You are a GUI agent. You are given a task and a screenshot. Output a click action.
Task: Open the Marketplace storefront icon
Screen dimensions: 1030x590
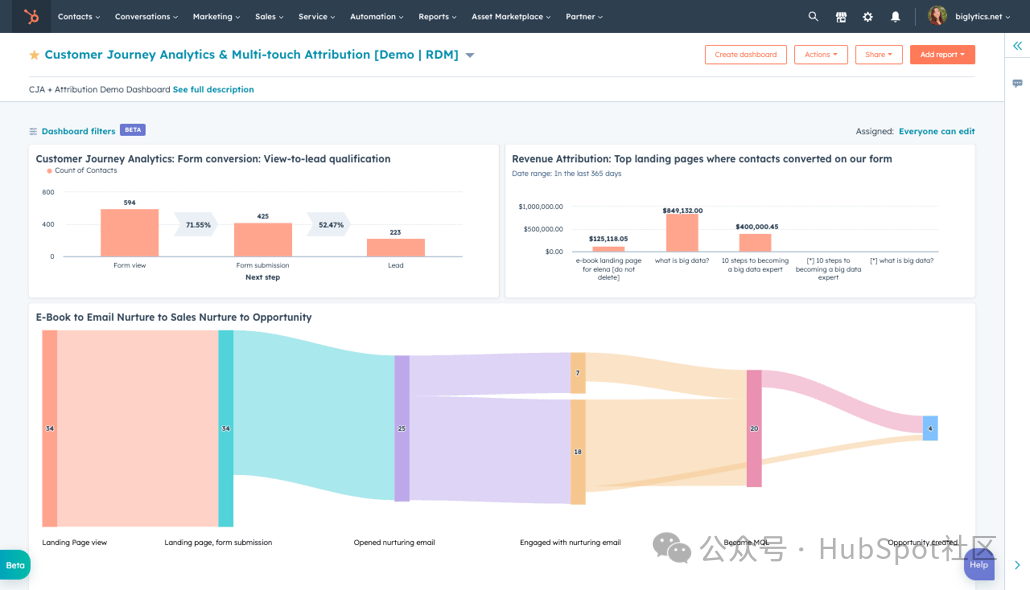pyautogui.click(x=841, y=17)
